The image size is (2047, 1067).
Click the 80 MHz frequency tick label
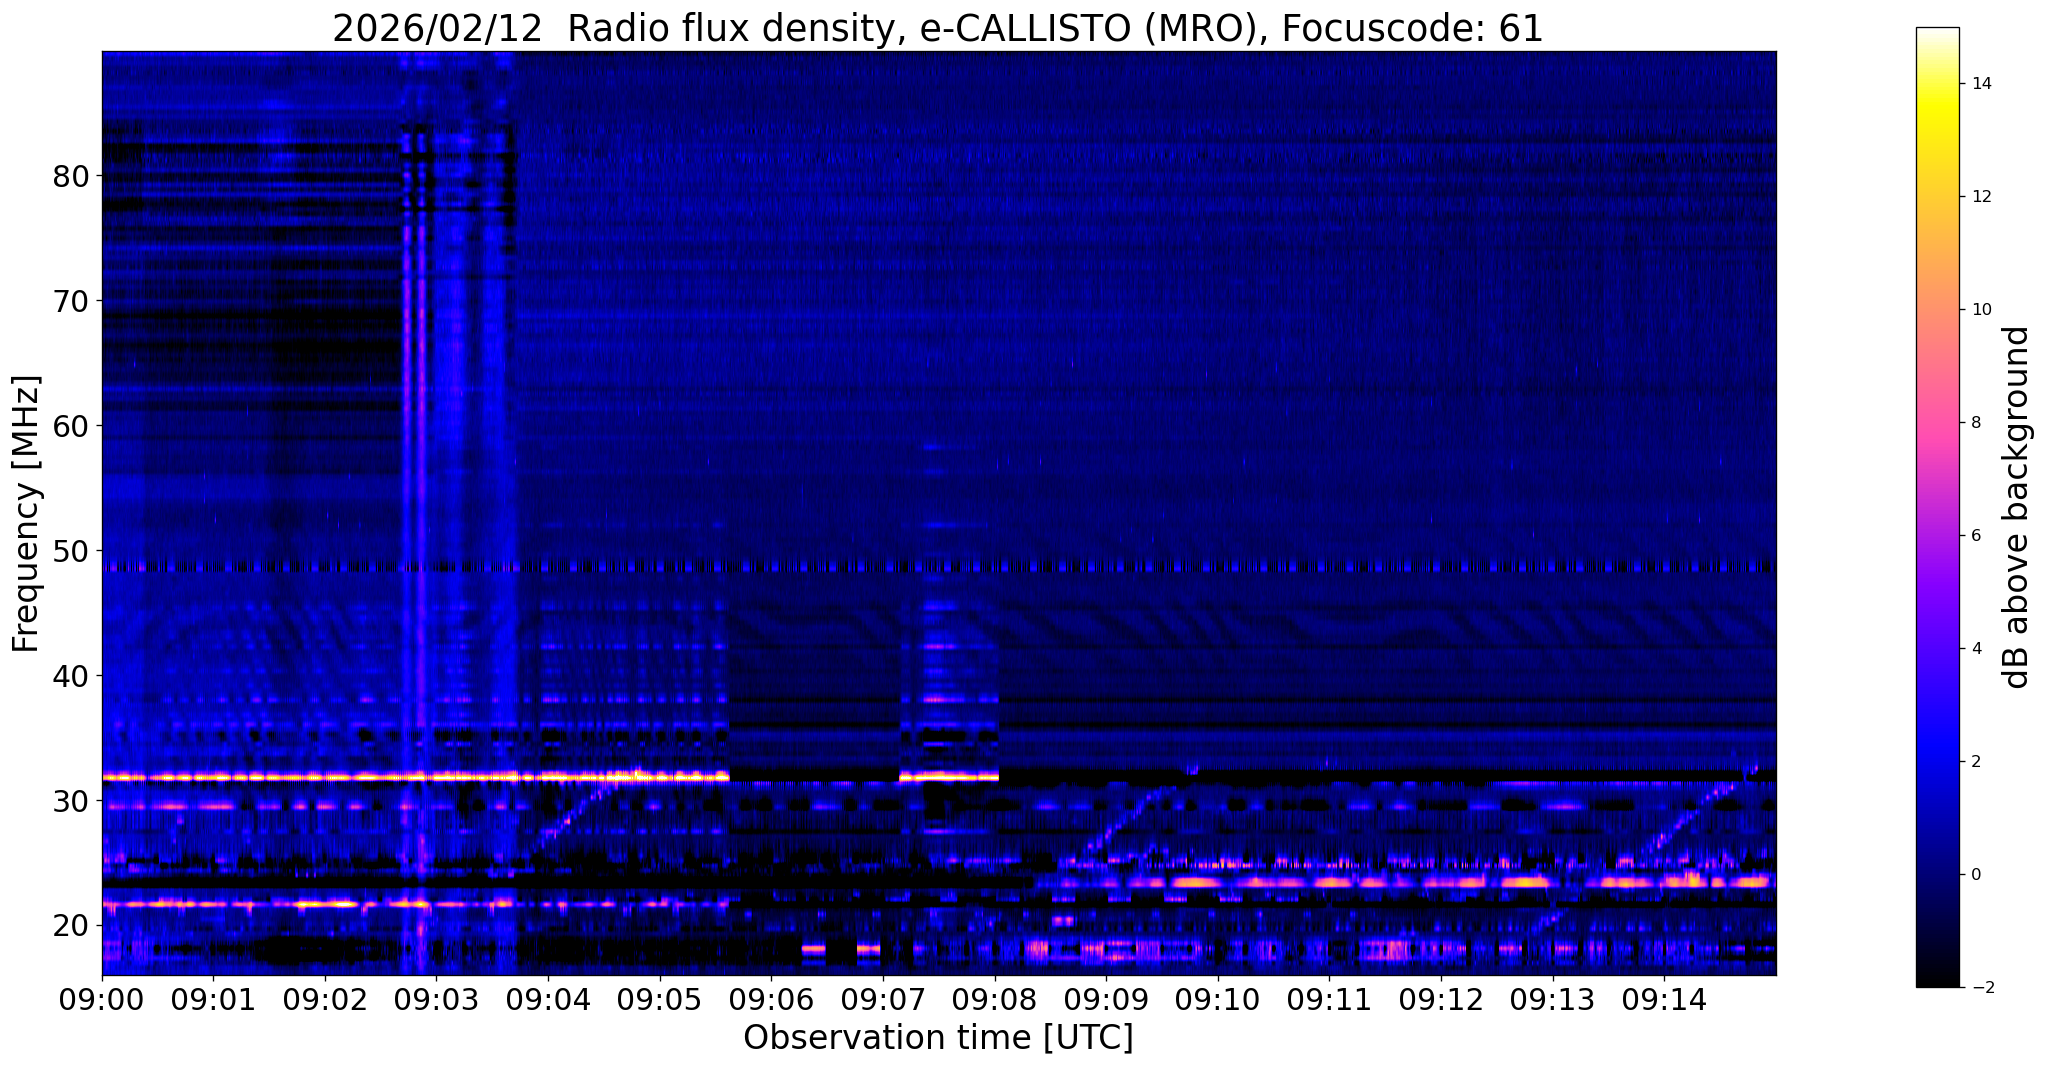point(70,176)
